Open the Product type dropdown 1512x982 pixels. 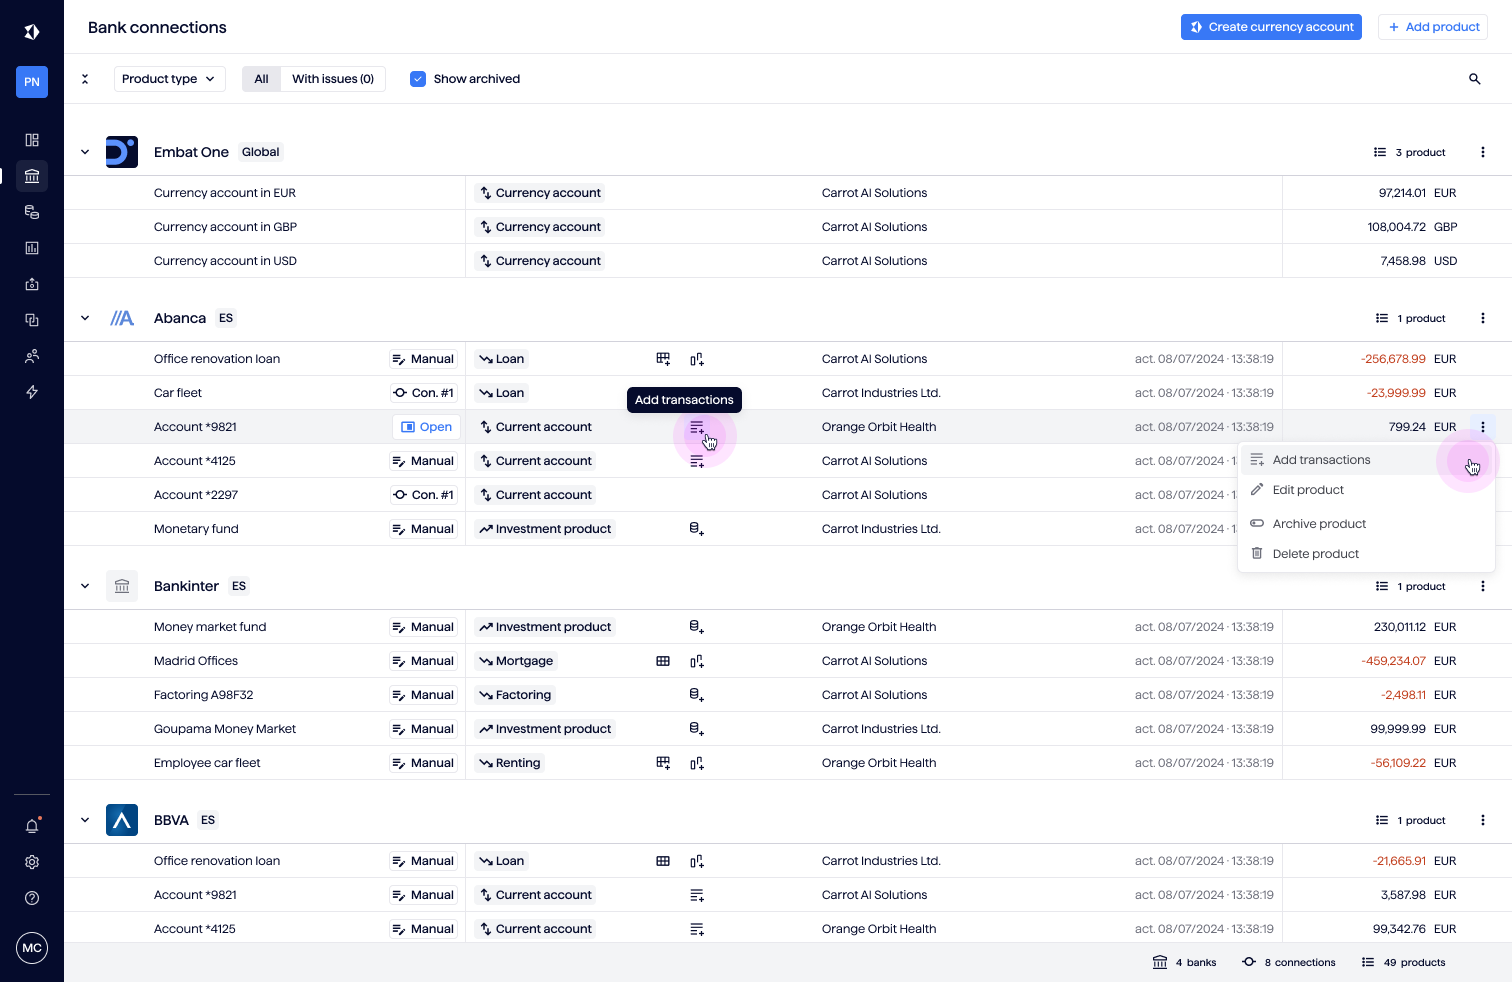pos(169,78)
